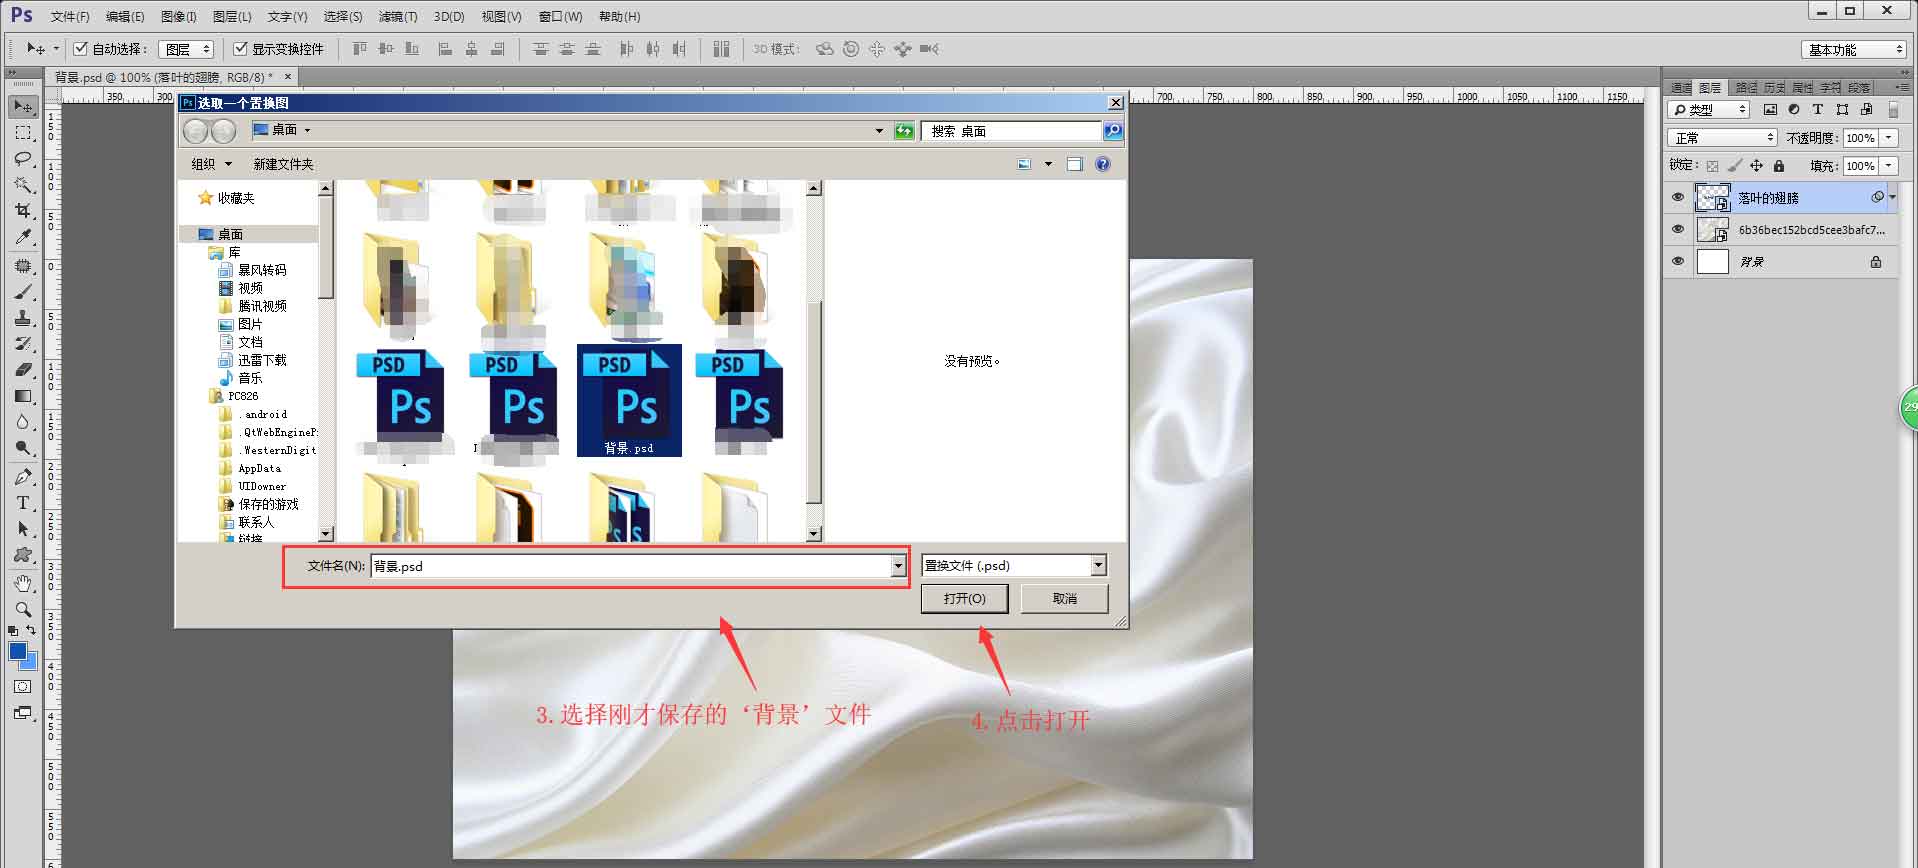This screenshot has width=1918, height=868.
Task: Click the type layer filter icon
Action: coord(1818,109)
